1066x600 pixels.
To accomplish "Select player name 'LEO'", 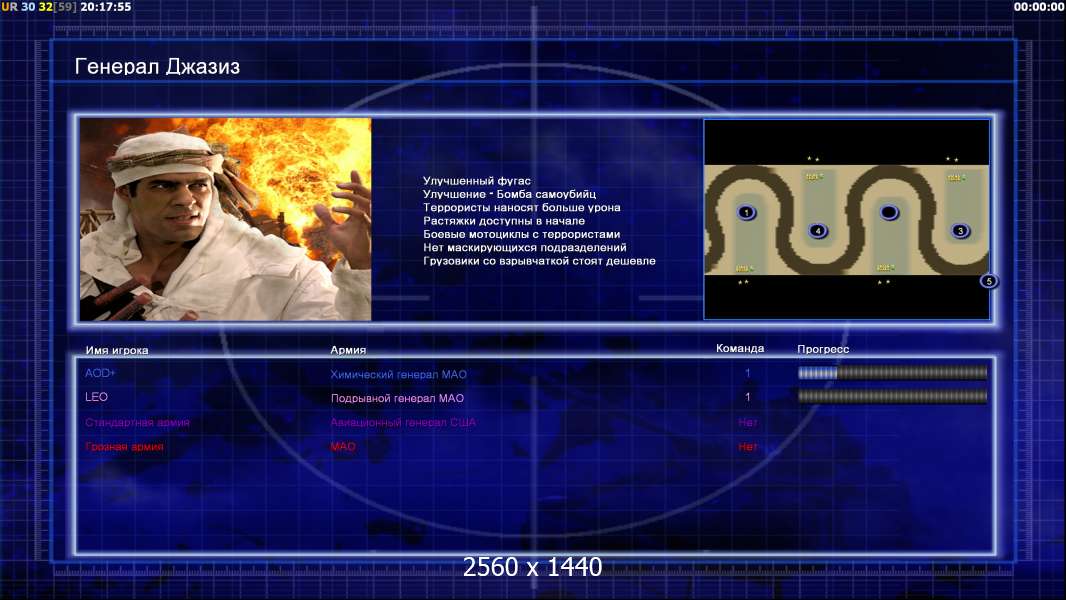I will [96, 397].
